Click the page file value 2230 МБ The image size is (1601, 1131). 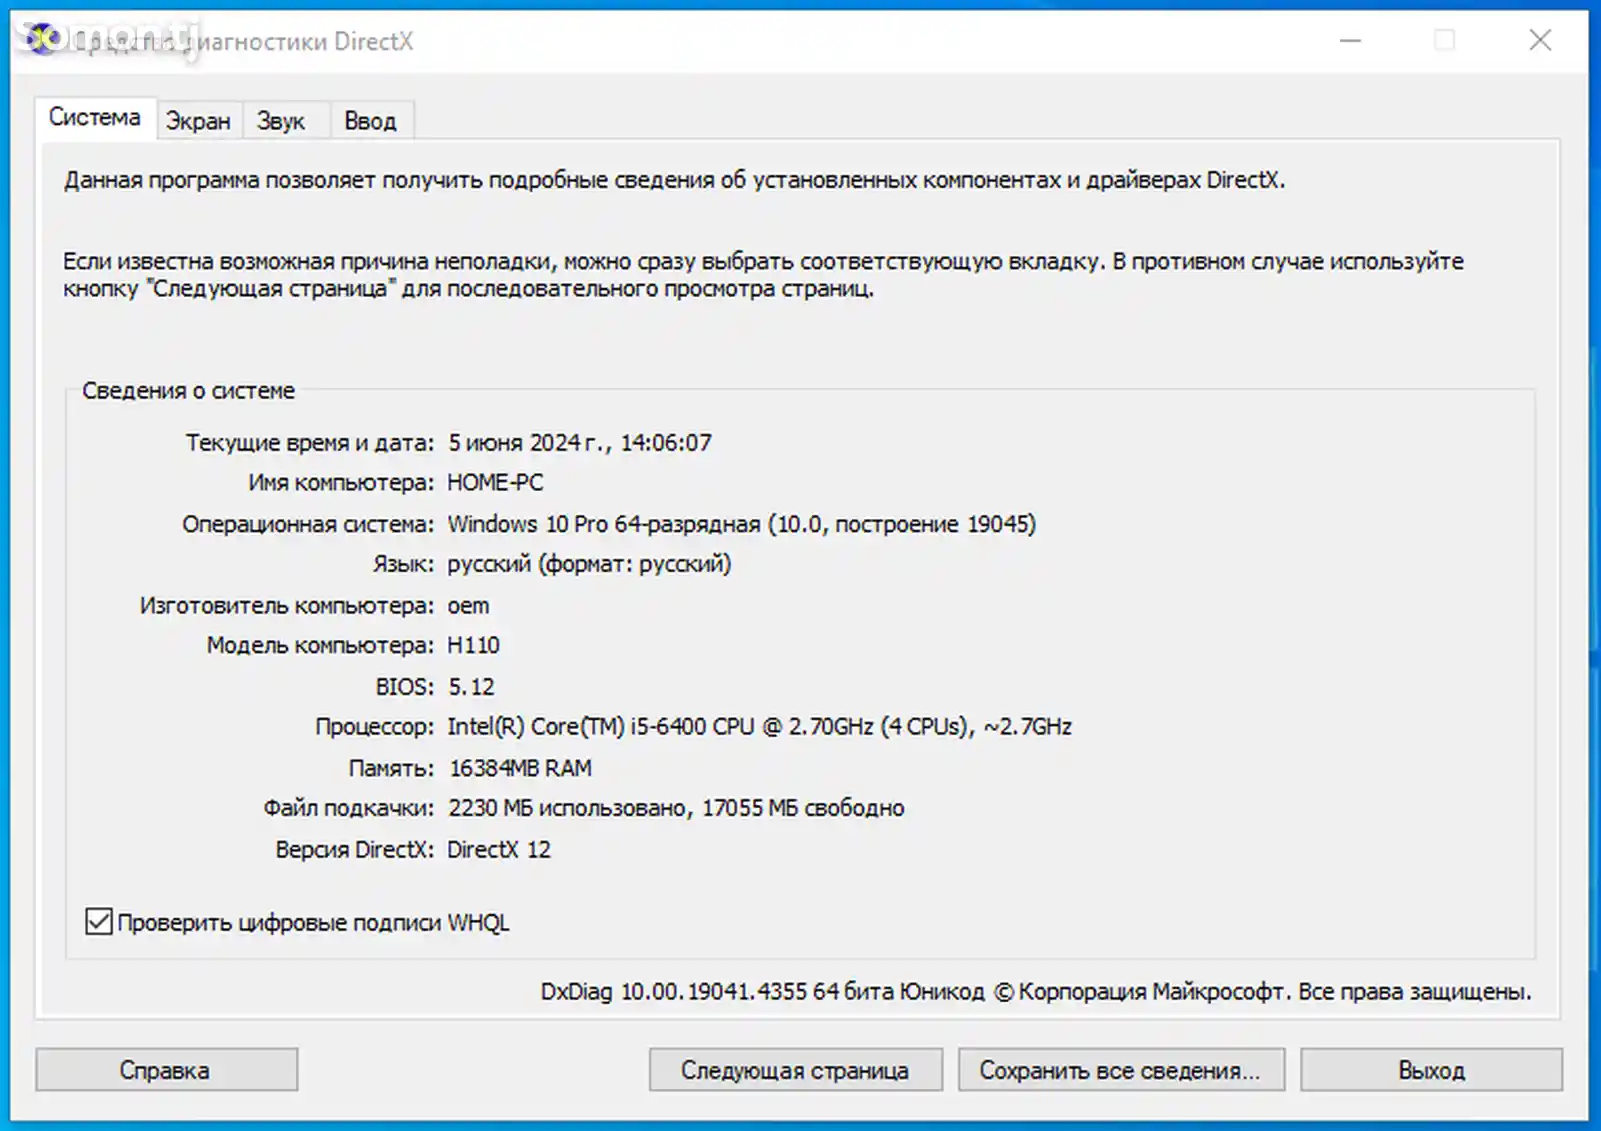[x=676, y=808]
